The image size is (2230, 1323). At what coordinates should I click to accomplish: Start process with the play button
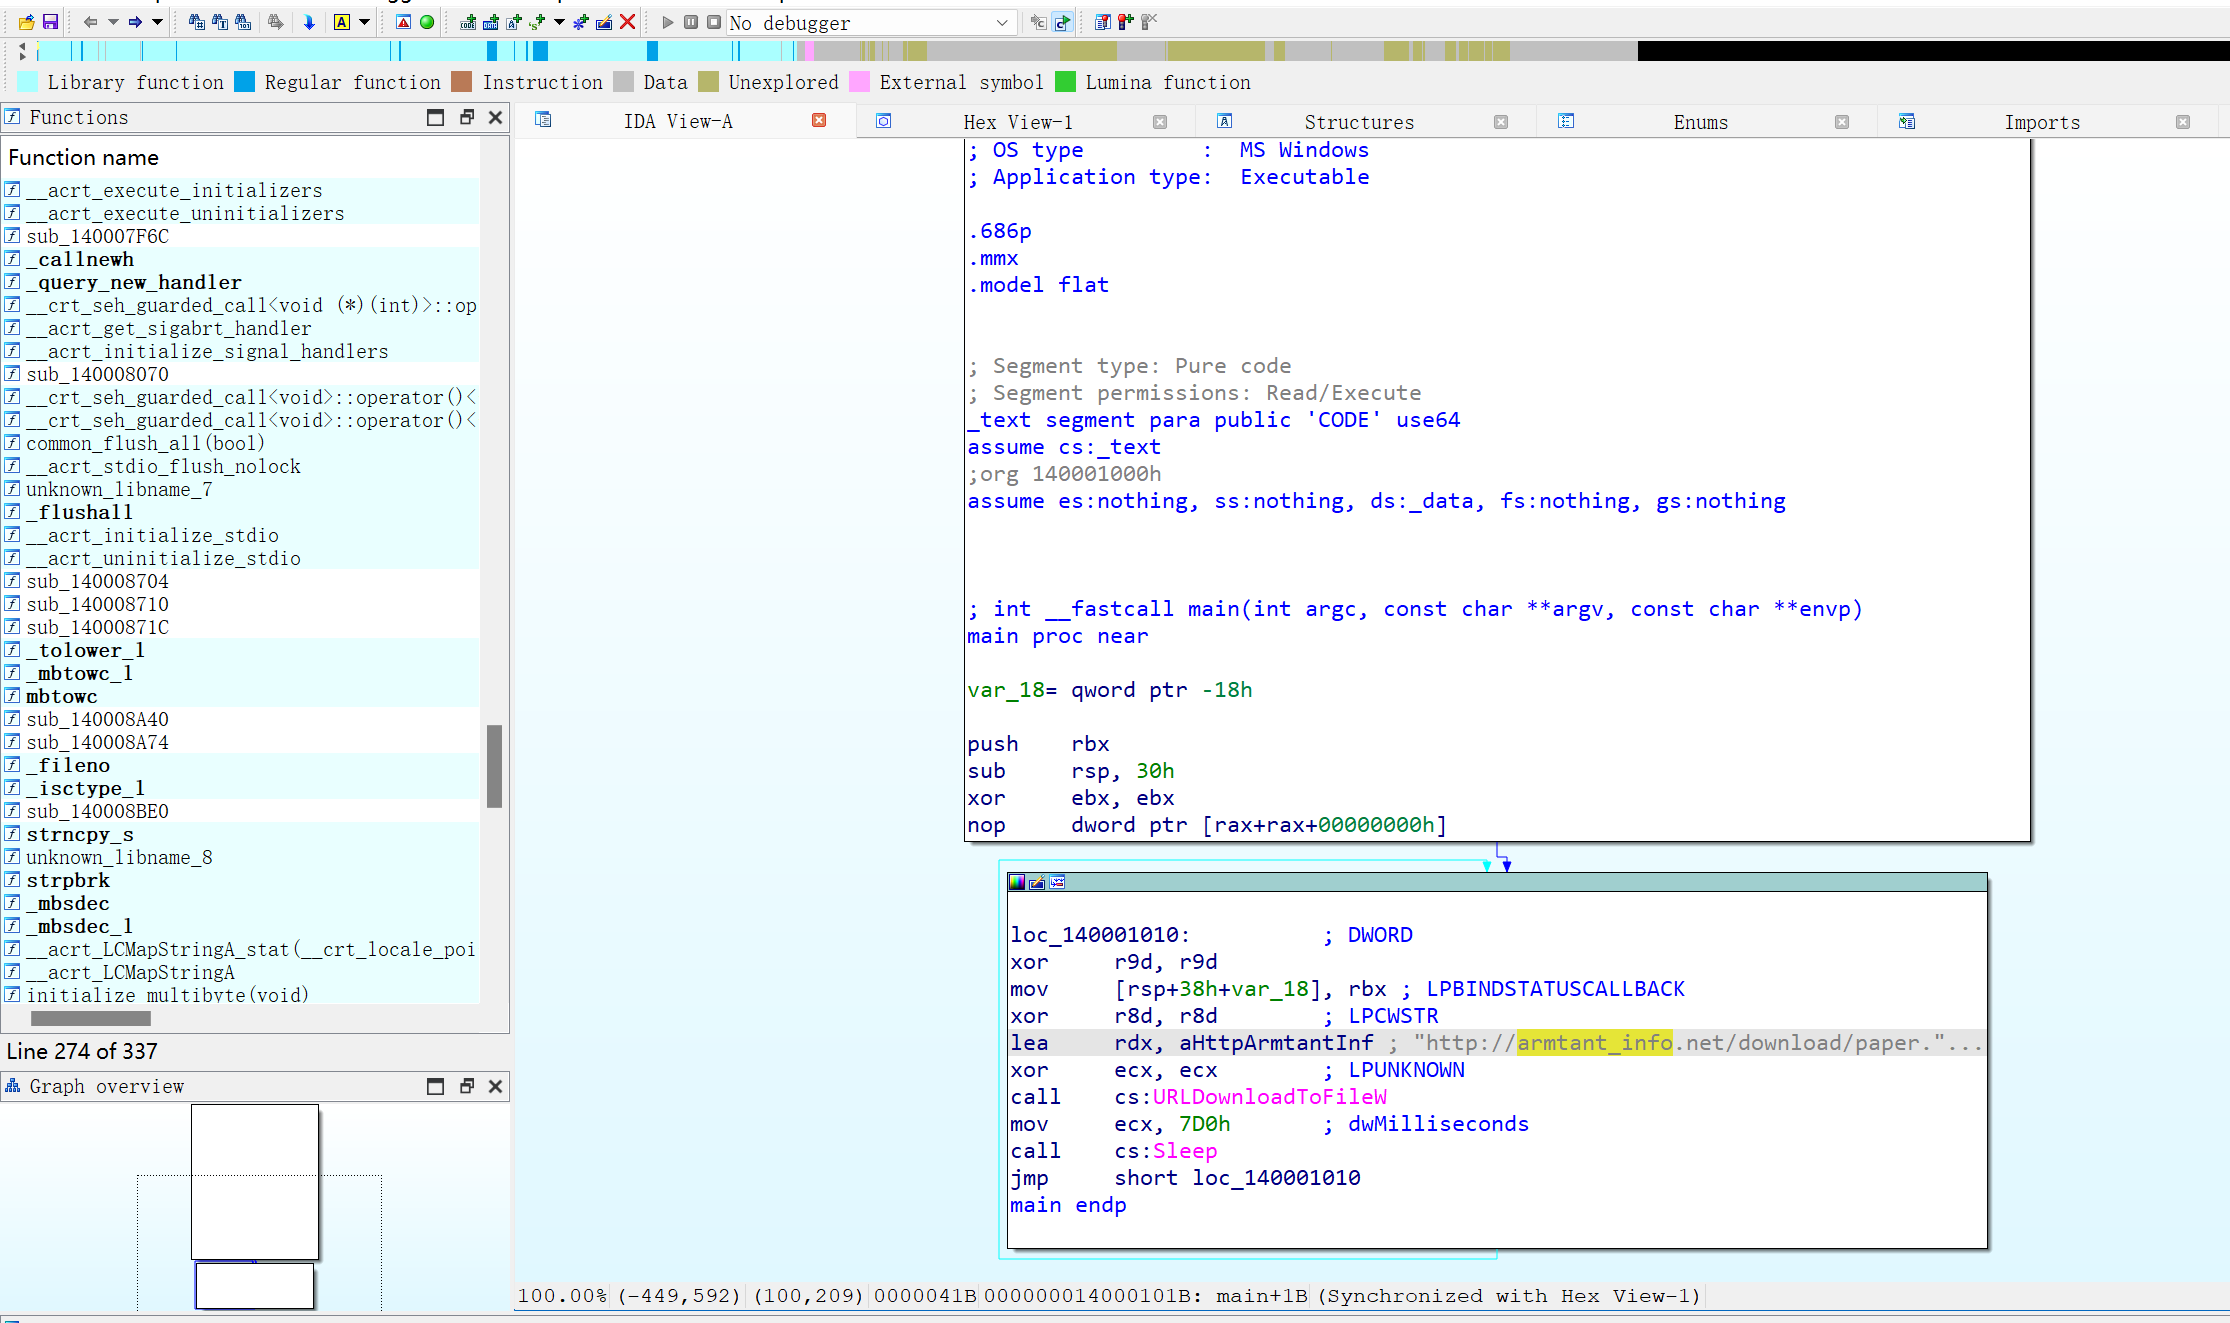click(x=668, y=22)
